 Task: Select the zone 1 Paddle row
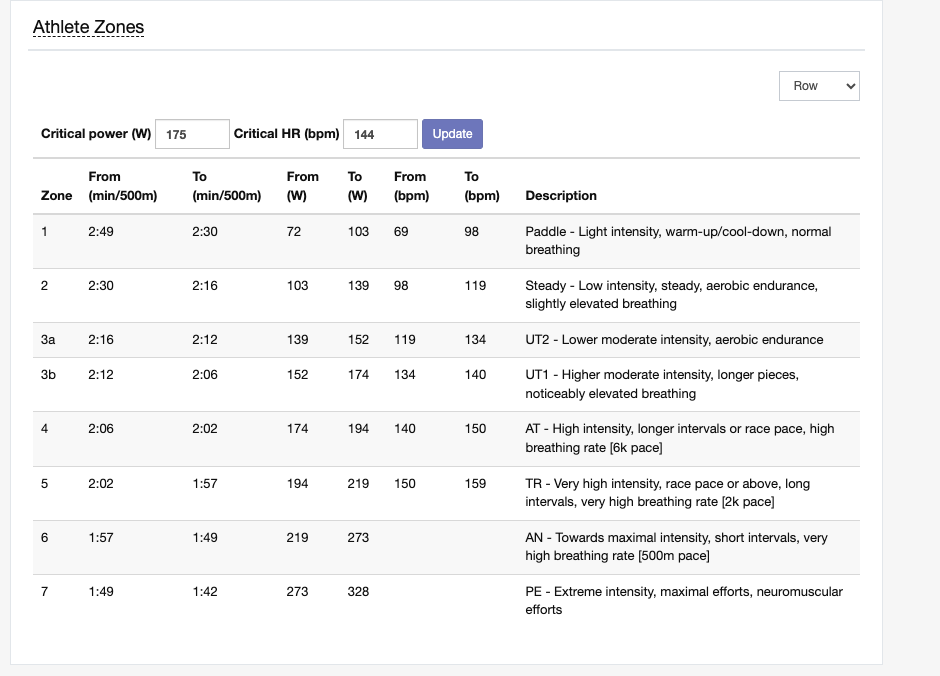pyautogui.click(x=446, y=241)
